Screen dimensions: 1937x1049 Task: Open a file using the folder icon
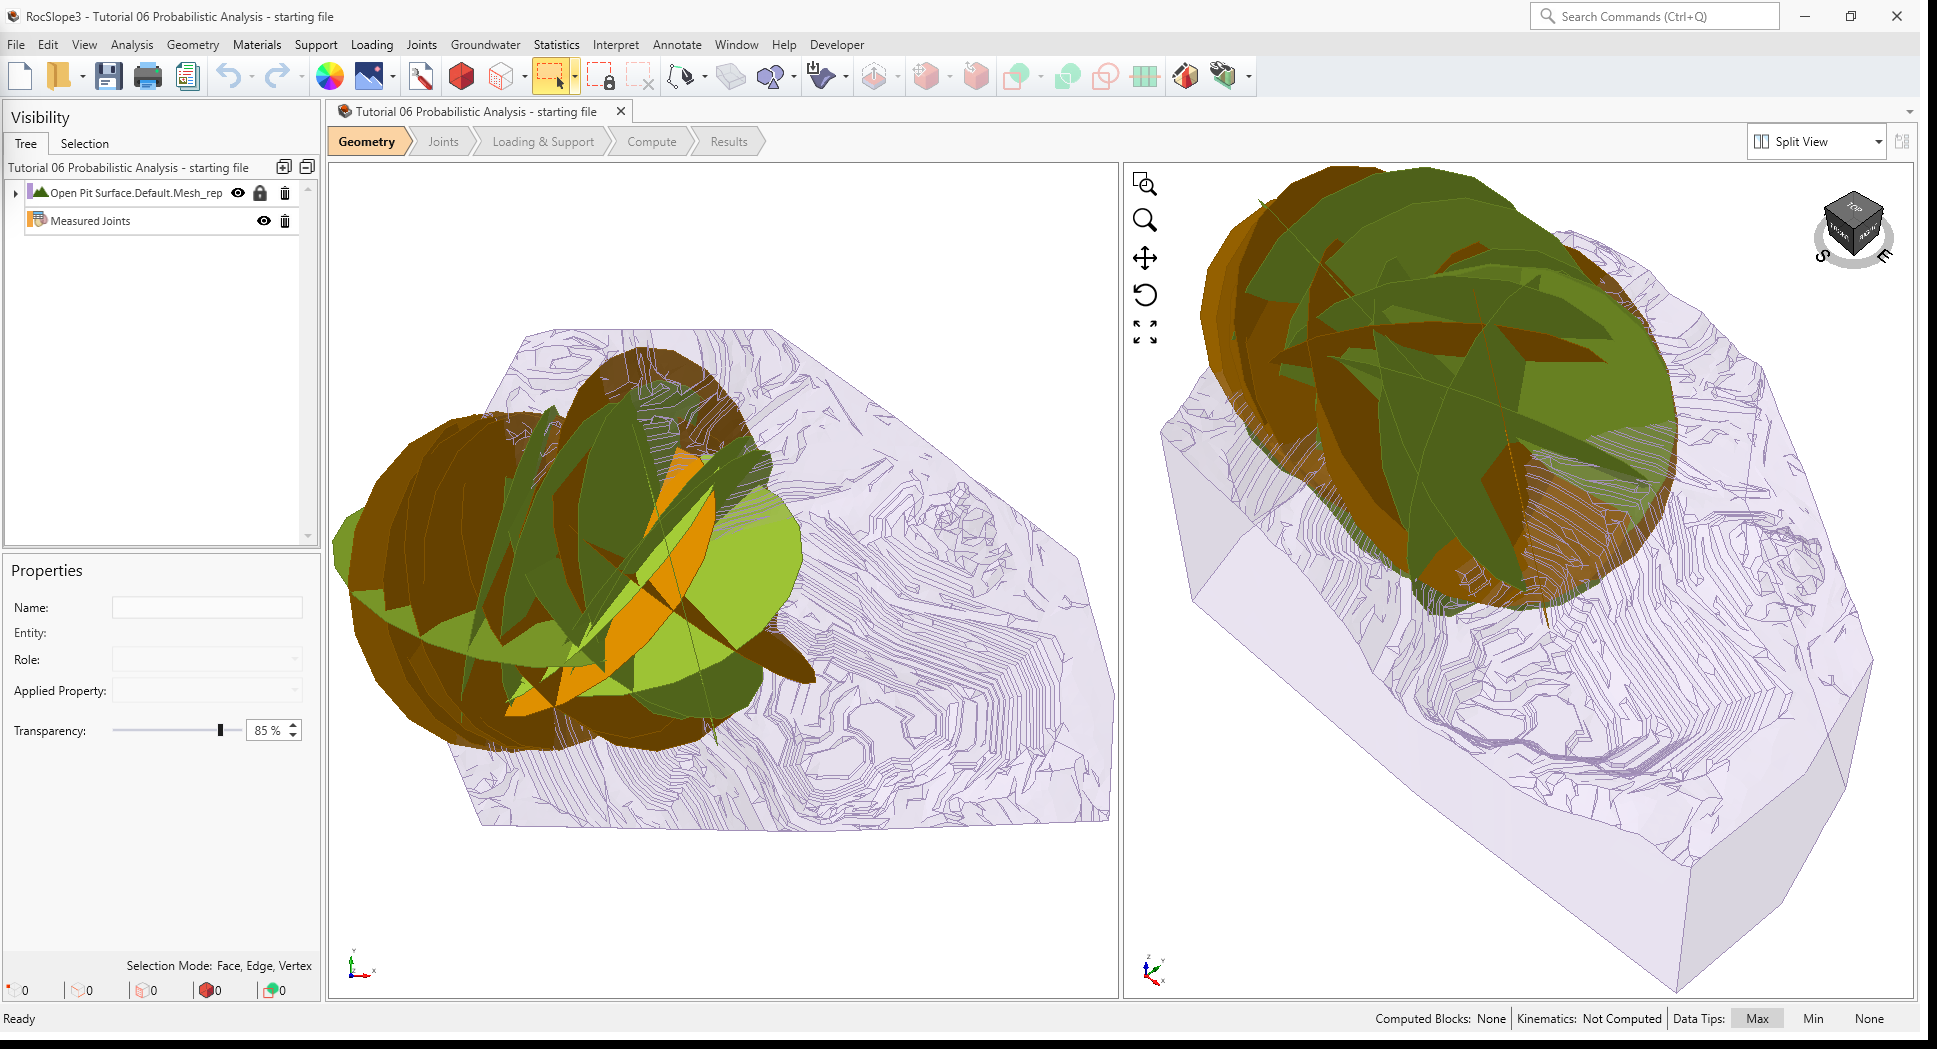click(58, 76)
